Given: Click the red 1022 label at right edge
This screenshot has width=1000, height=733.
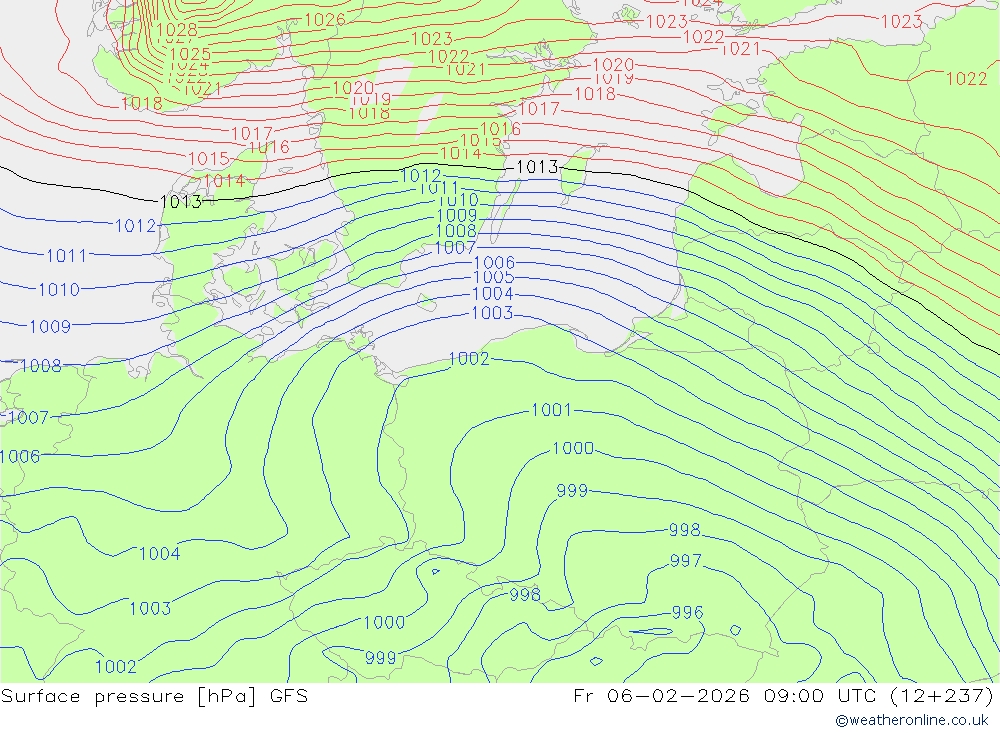Looking at the screenshot, I should point(966,78).
